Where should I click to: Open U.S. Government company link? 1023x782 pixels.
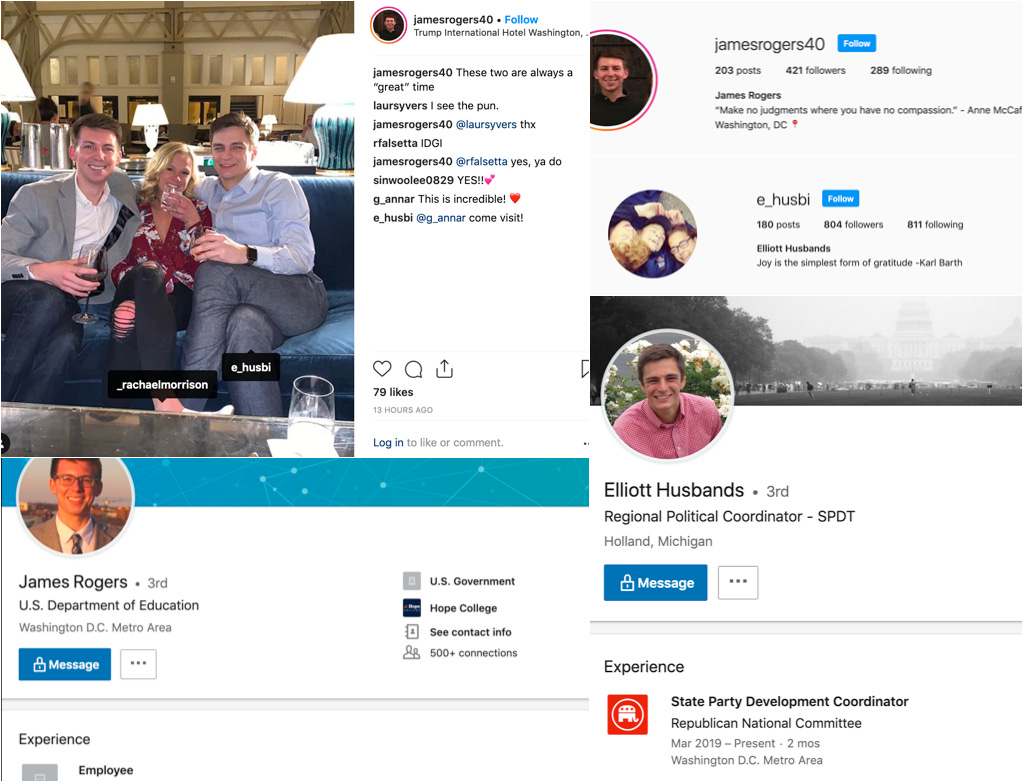[472, 581]
